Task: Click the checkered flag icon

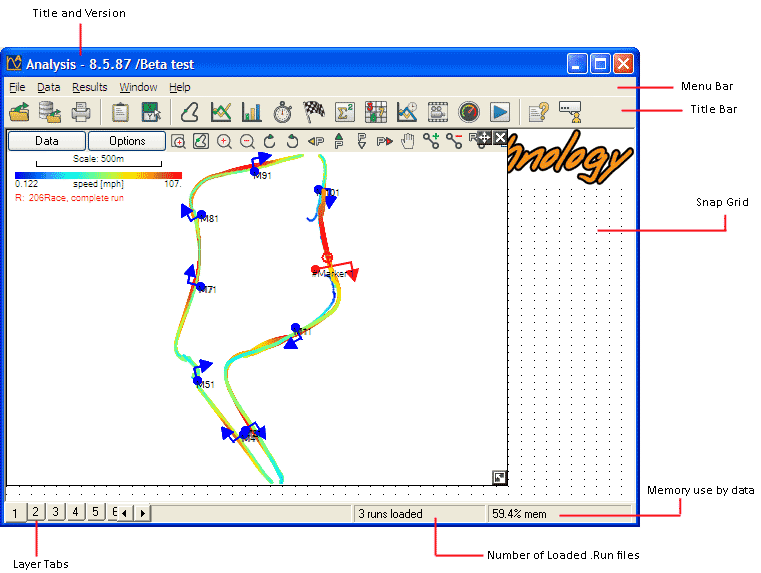Action: click(x=314, y=112)
